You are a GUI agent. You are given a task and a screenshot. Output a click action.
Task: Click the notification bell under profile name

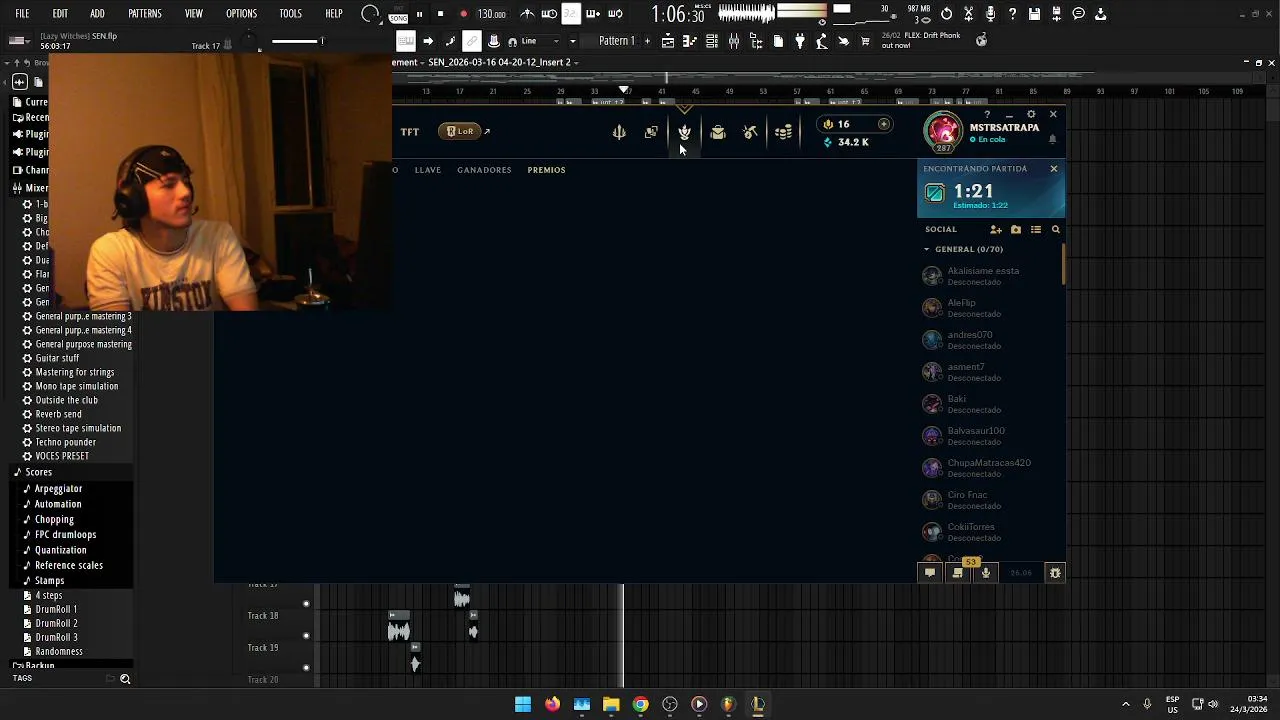(x=1052, y=140)
